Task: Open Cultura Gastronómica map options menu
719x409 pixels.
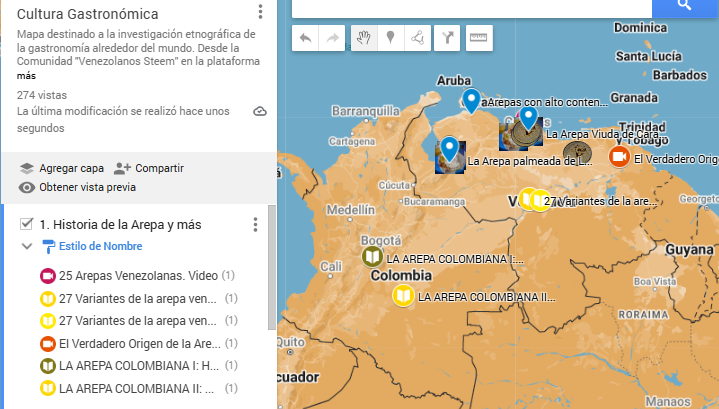Action: point(260,12)
